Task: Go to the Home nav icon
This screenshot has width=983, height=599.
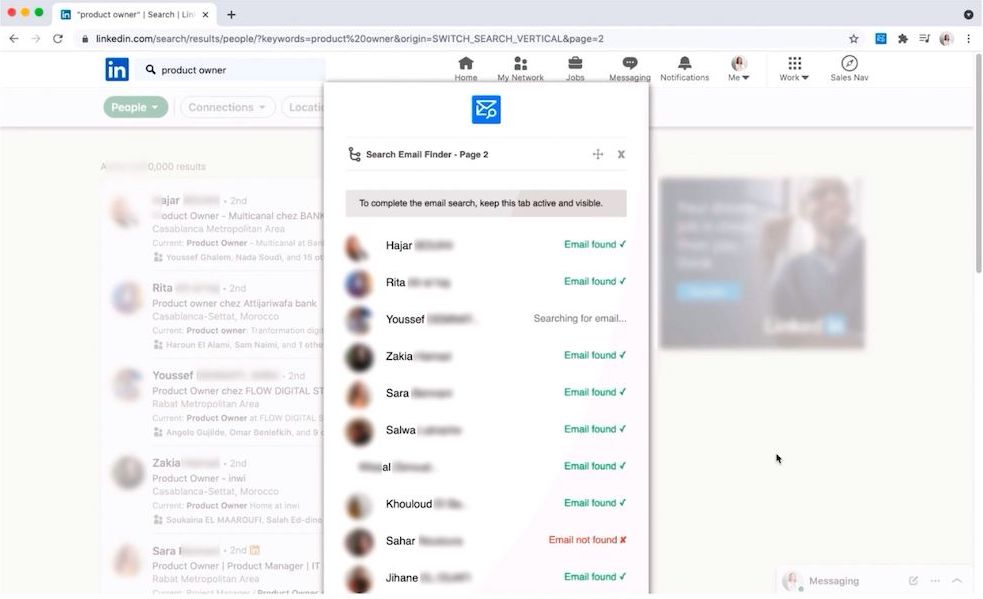Action: point(466,69)
